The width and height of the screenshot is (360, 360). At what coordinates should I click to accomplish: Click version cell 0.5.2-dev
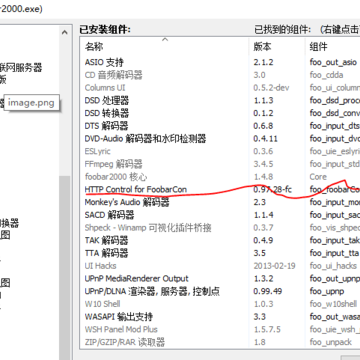(x=271, y=88)
